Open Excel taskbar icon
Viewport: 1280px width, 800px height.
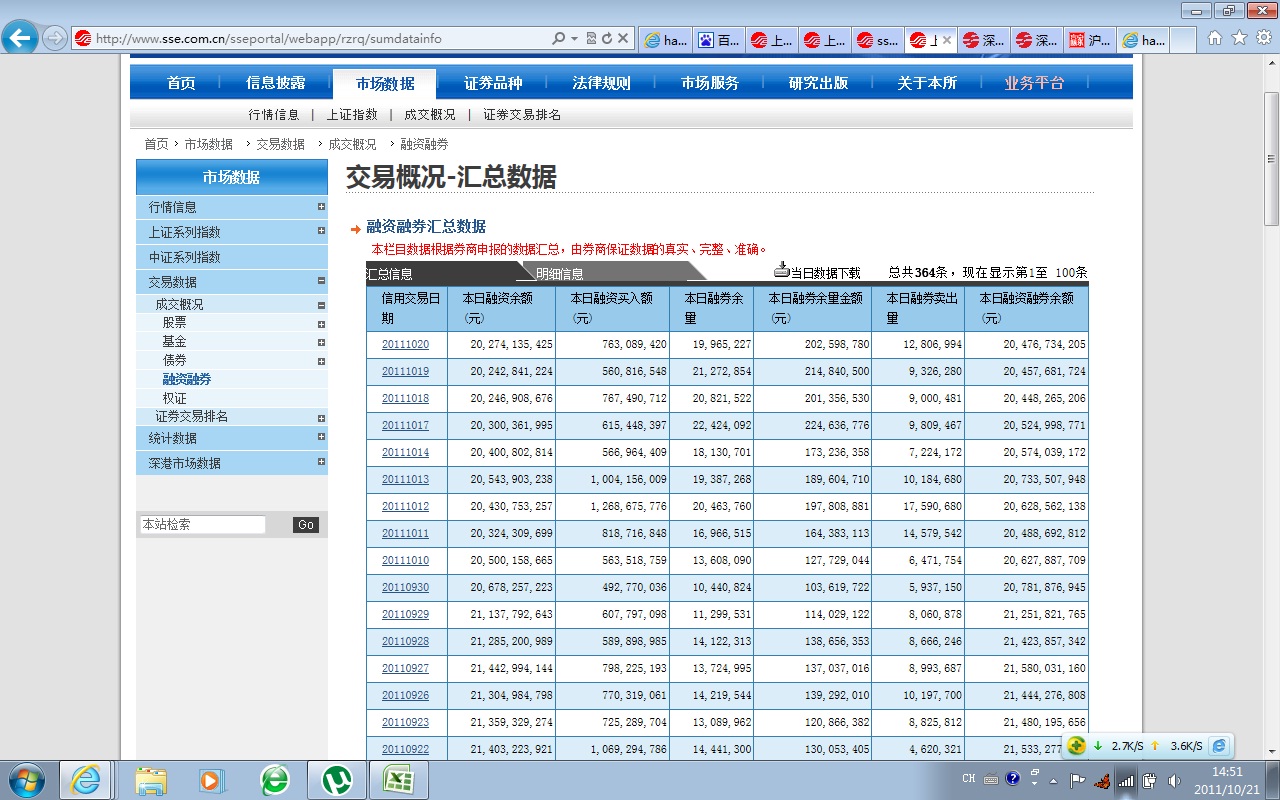[399, 780]
